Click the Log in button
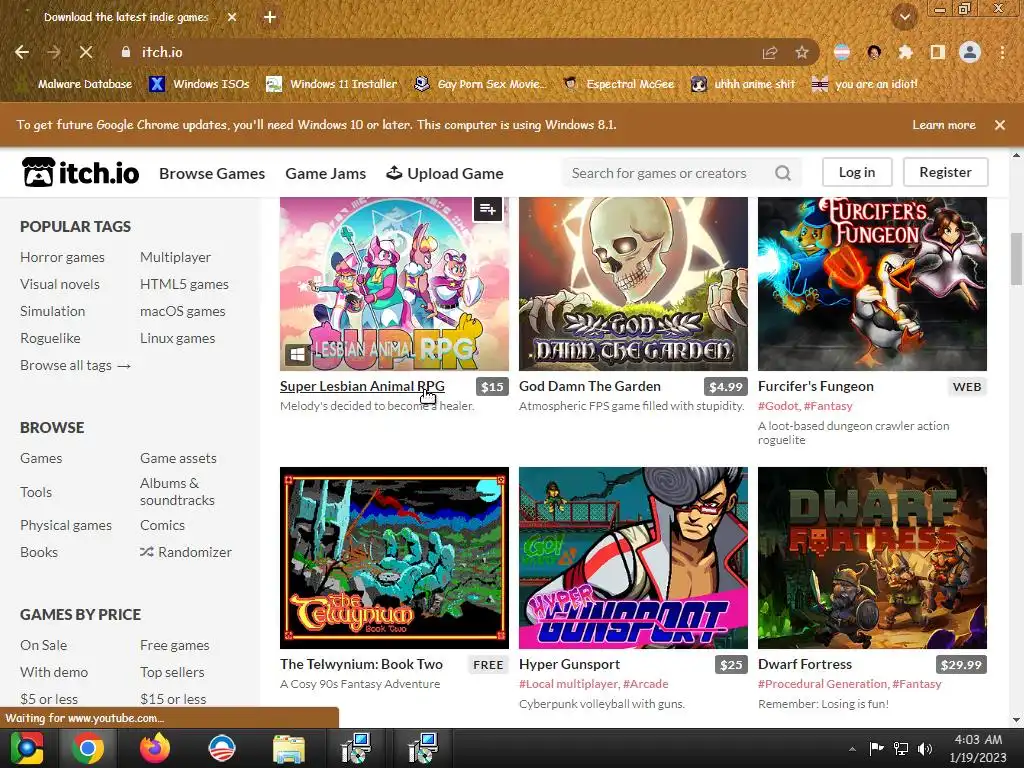The width and height of the screenshot is (1024, 768). (x=856, y=172)
